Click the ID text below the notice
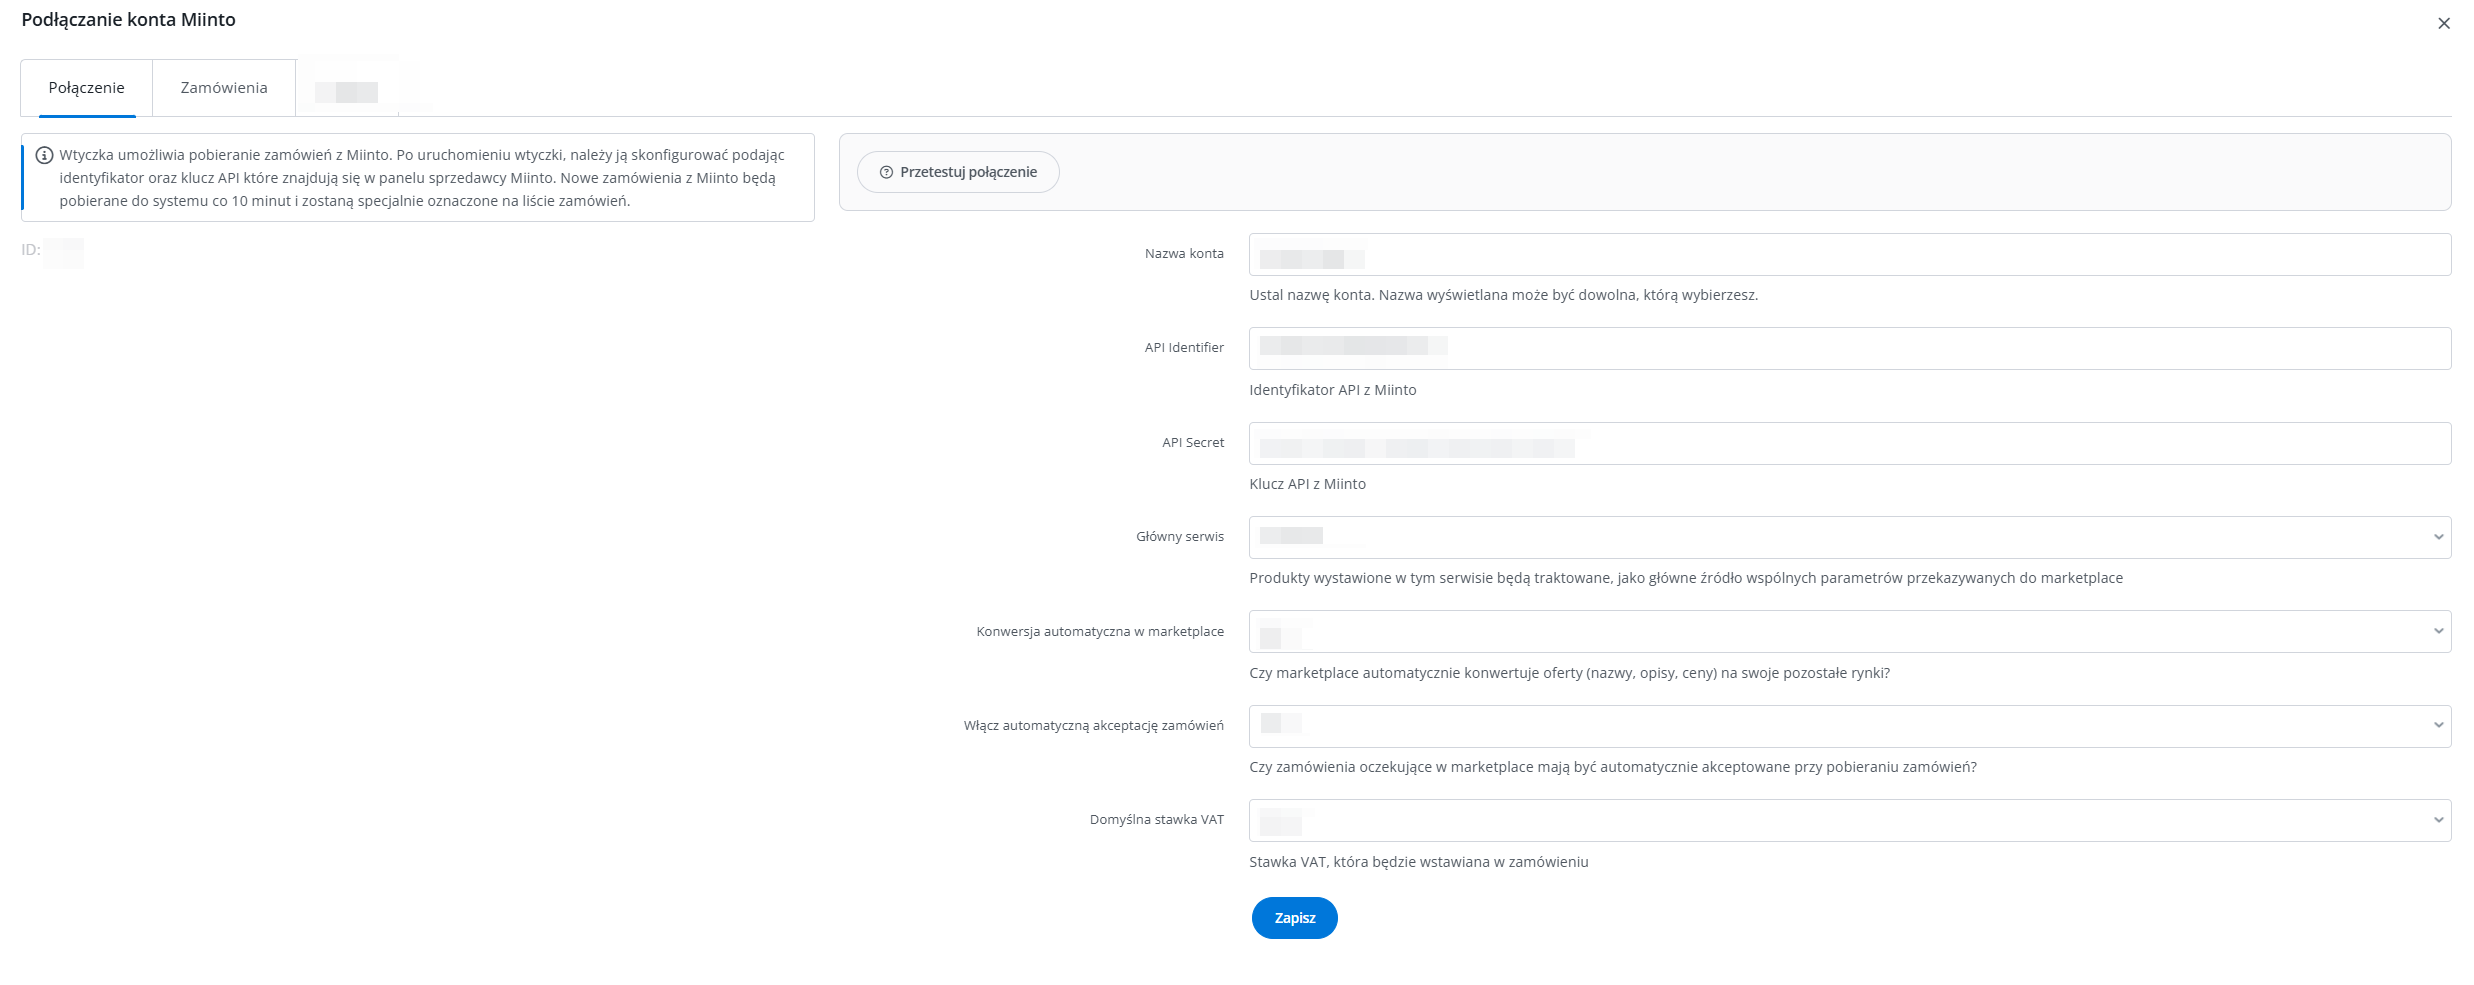The image size is (2474, 985). tap(31, 250)
